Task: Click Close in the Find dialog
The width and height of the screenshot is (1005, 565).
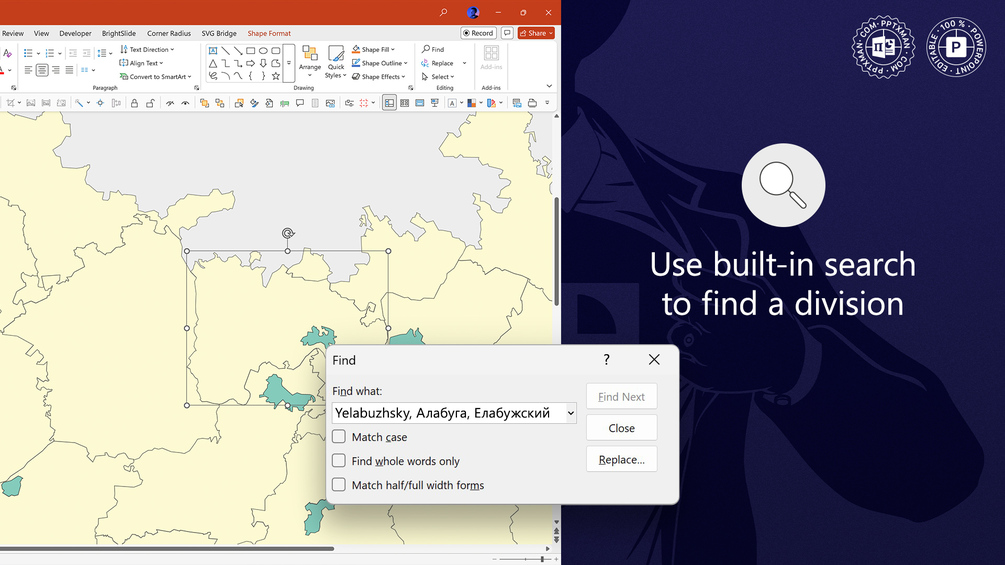Action: point(621,428)
